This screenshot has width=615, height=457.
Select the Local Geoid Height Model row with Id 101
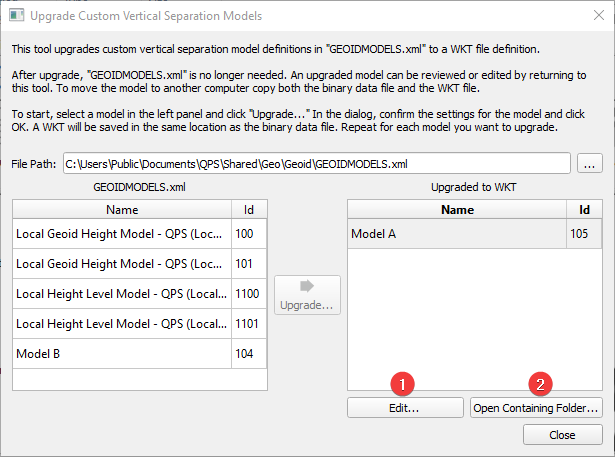pyautogui.click(x=121, y=264)
